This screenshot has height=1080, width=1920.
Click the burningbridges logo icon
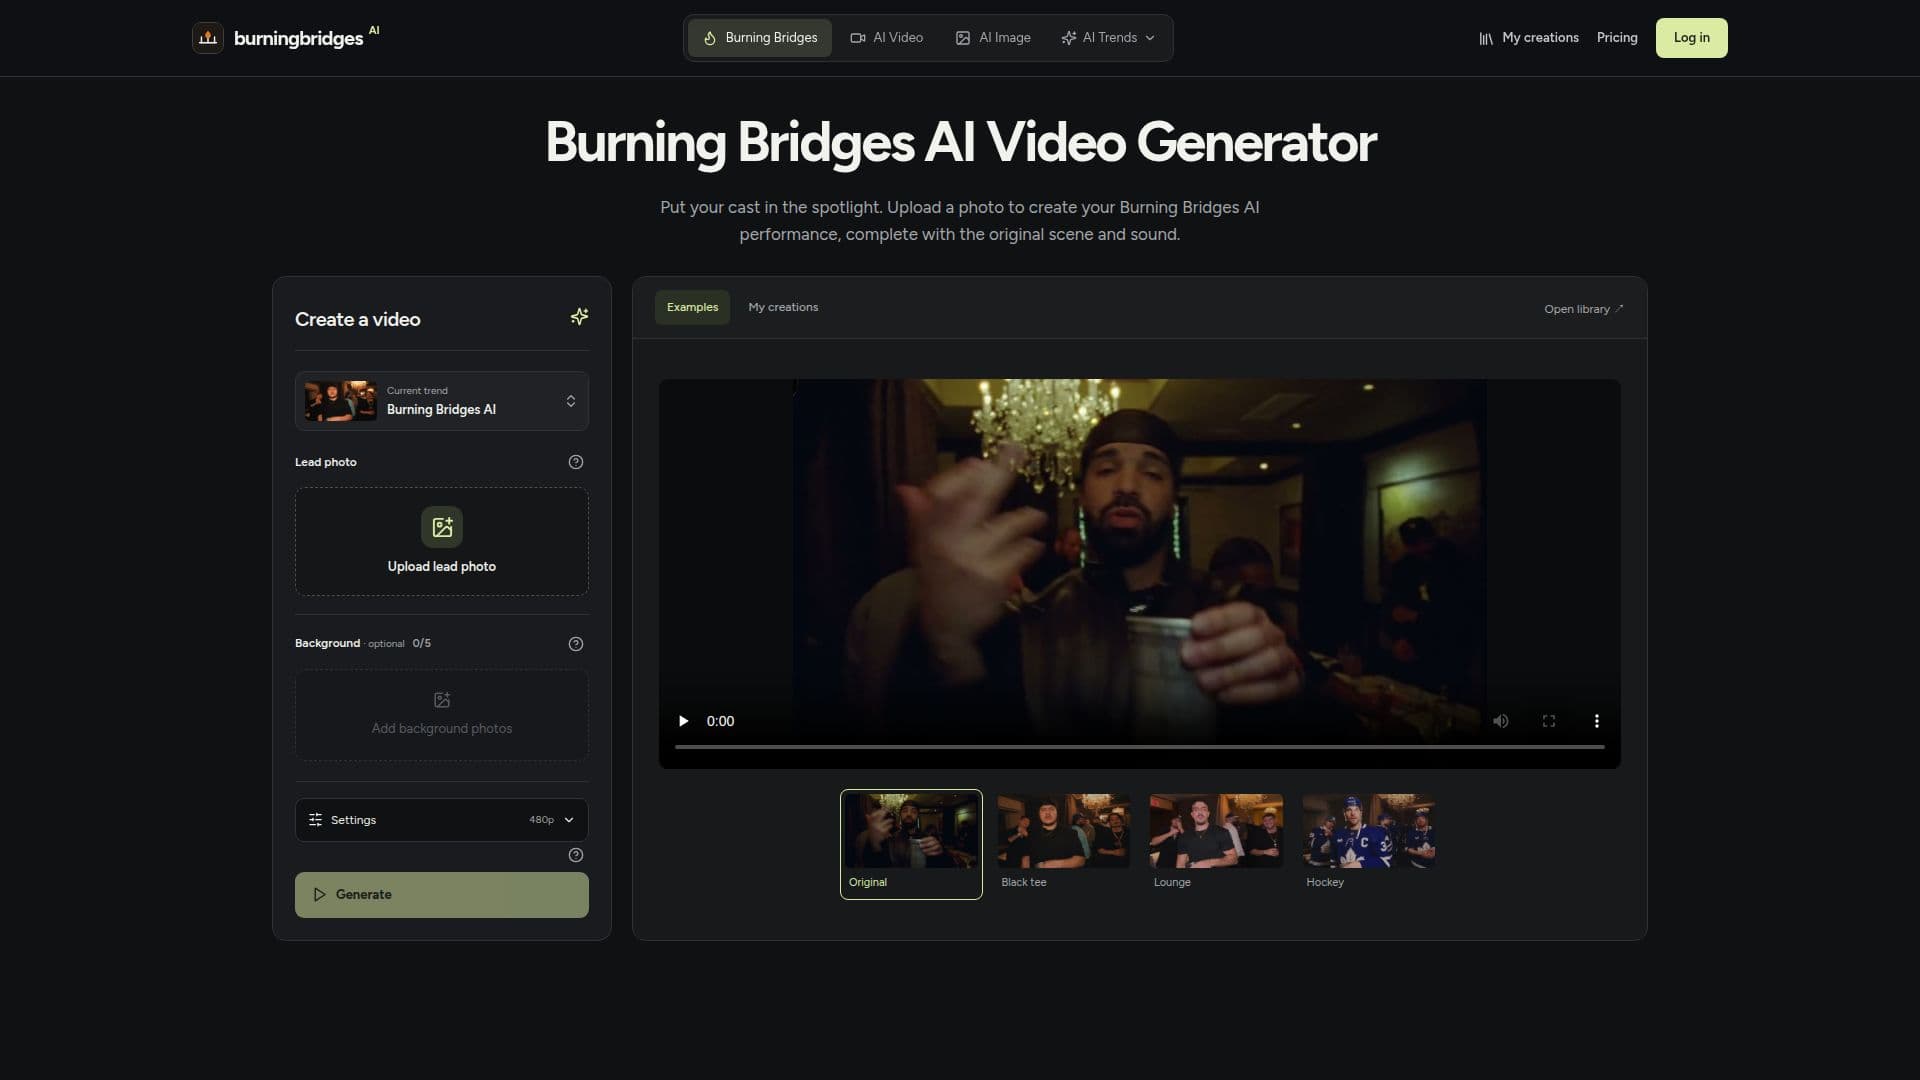[x=207, y=38]
